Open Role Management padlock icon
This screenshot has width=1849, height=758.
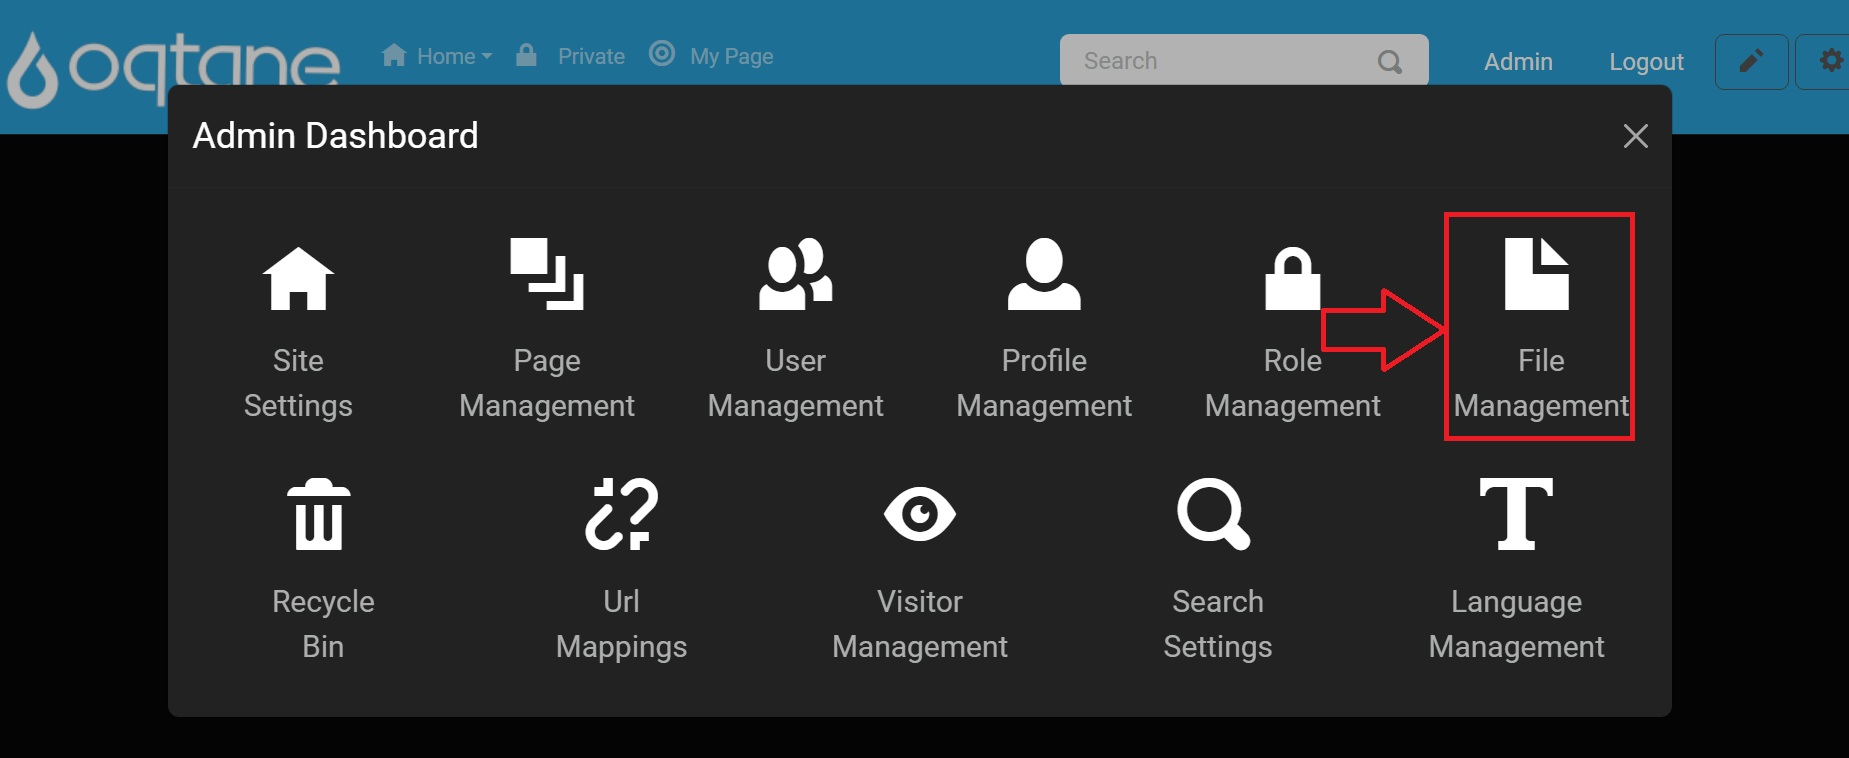pyautogui.click(x=1293, y=278)
